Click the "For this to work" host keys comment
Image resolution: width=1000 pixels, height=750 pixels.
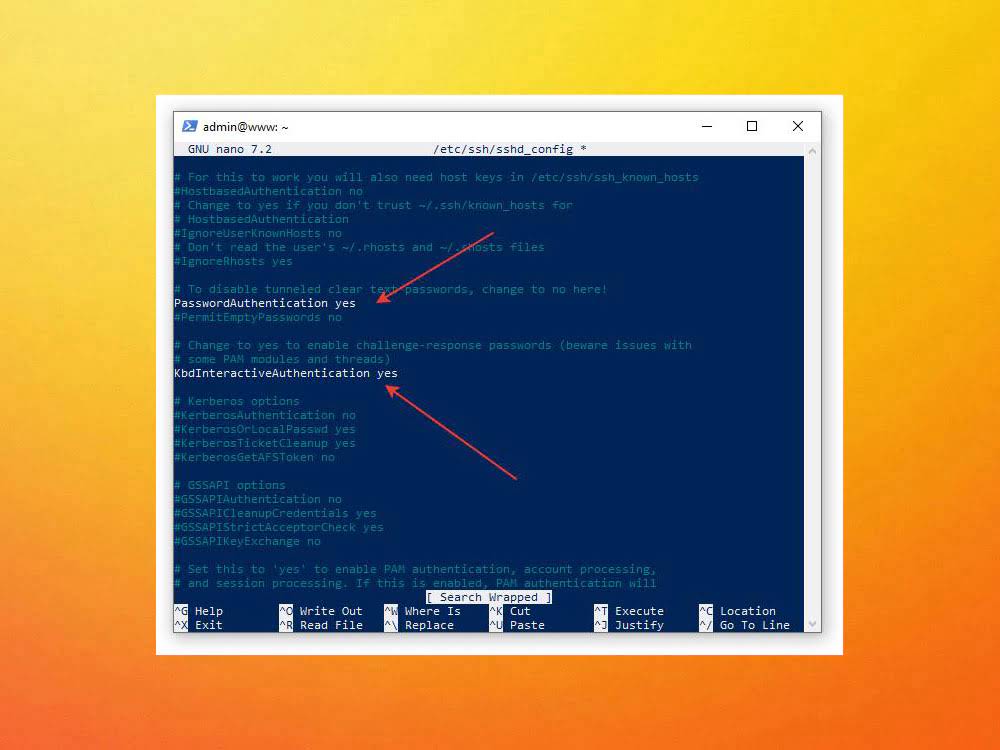point(436,177)
